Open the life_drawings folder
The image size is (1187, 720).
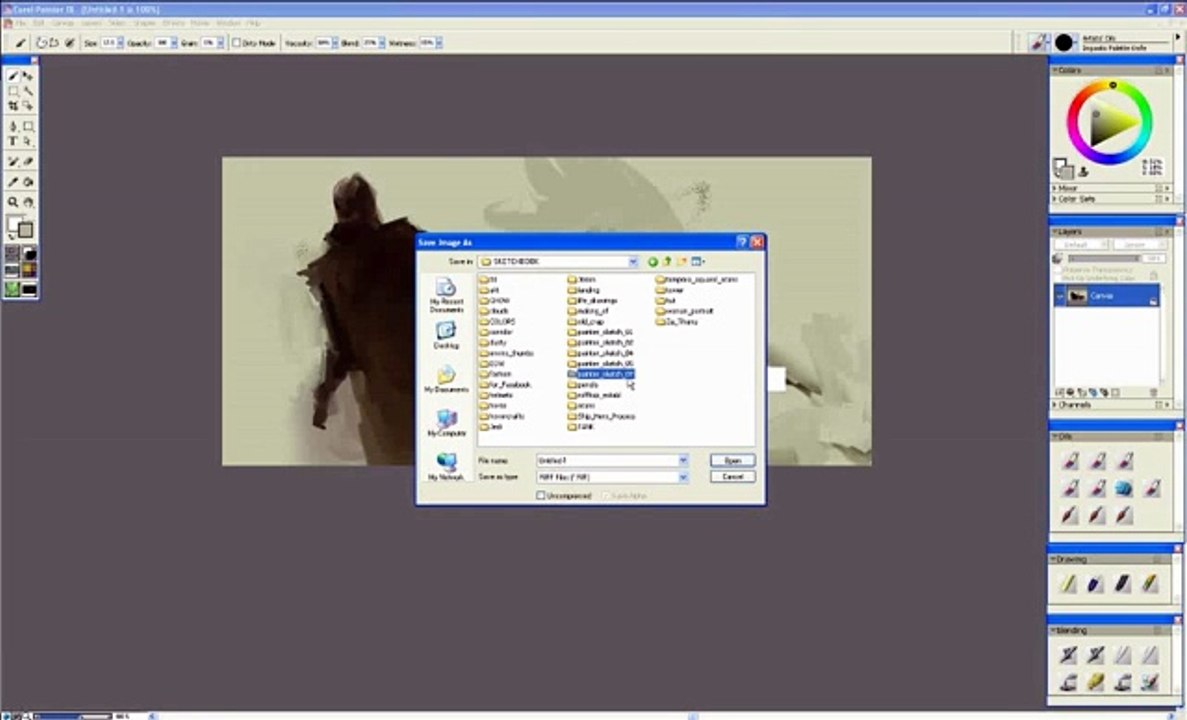point(593,301)
